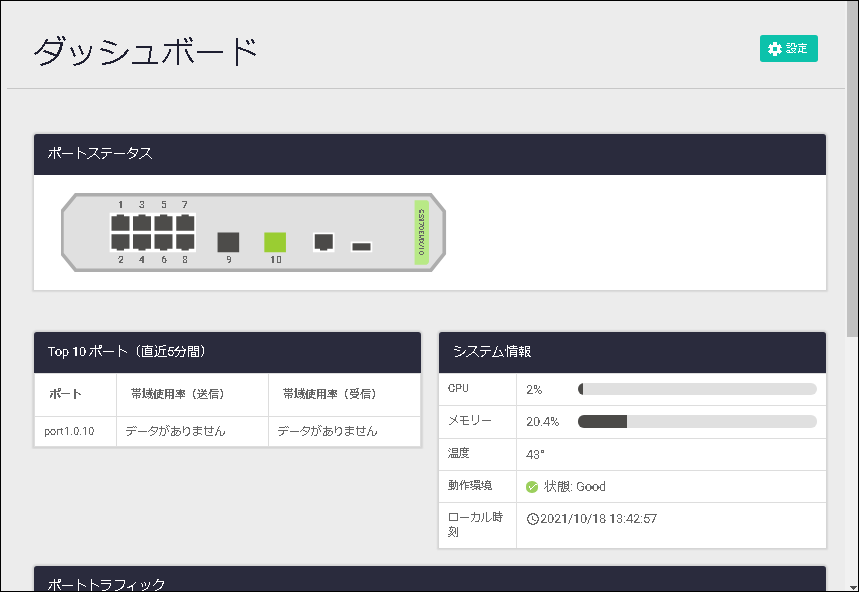
Task: Click port 1 on the switch diagram
Action: (120, 223)
